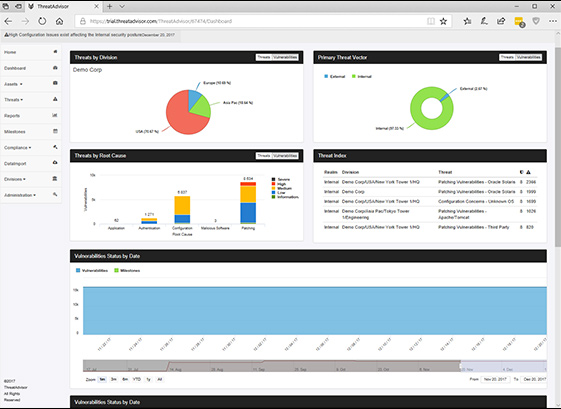
Task: Click the Assets icon in sidebar
Action: [55, 83]
